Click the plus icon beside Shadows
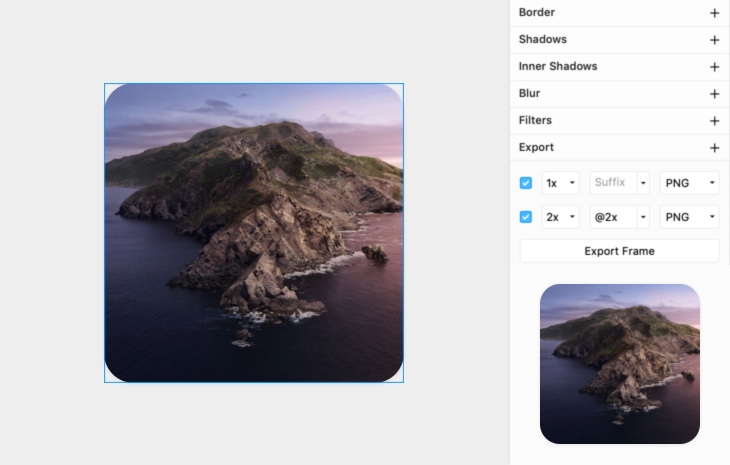 point(714,40)
